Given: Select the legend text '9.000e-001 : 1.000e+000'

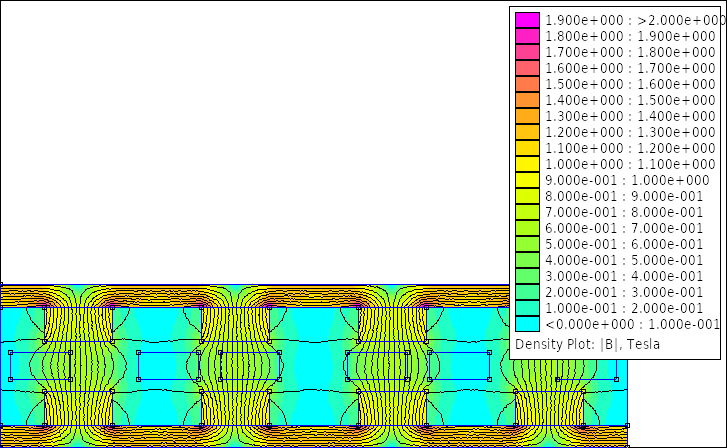Looking at the screenshot, I should pos(627,180).
